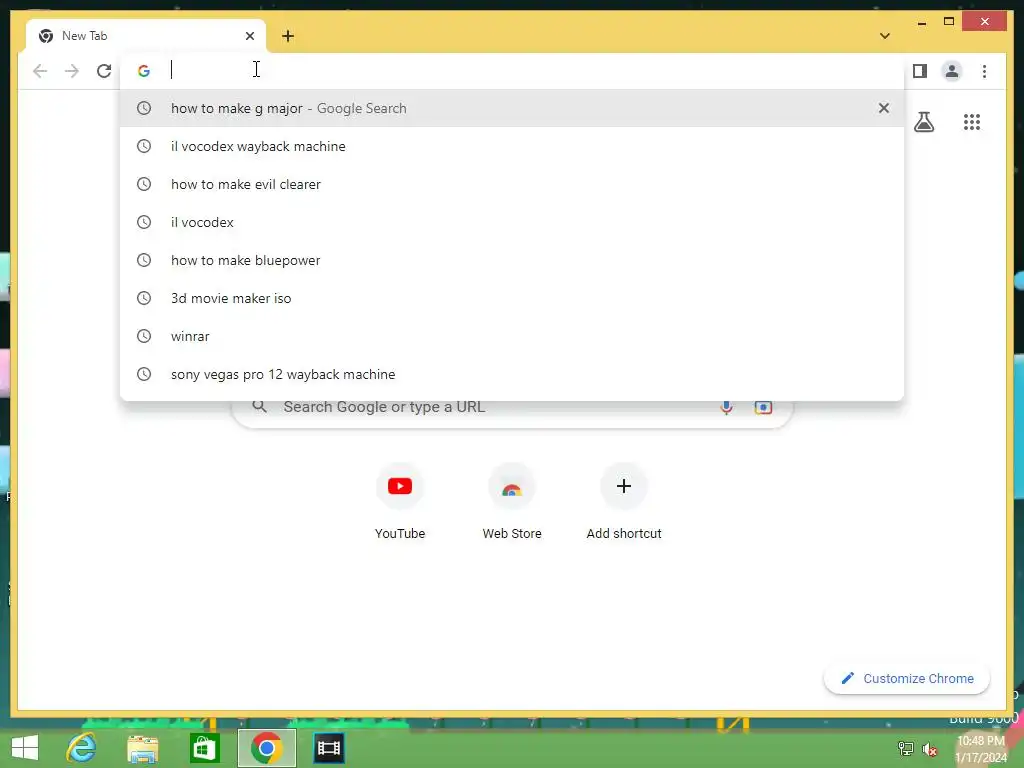Screen dimensions: 1024x768
Task: Search by image with the Lens icon
Action: 763,407
